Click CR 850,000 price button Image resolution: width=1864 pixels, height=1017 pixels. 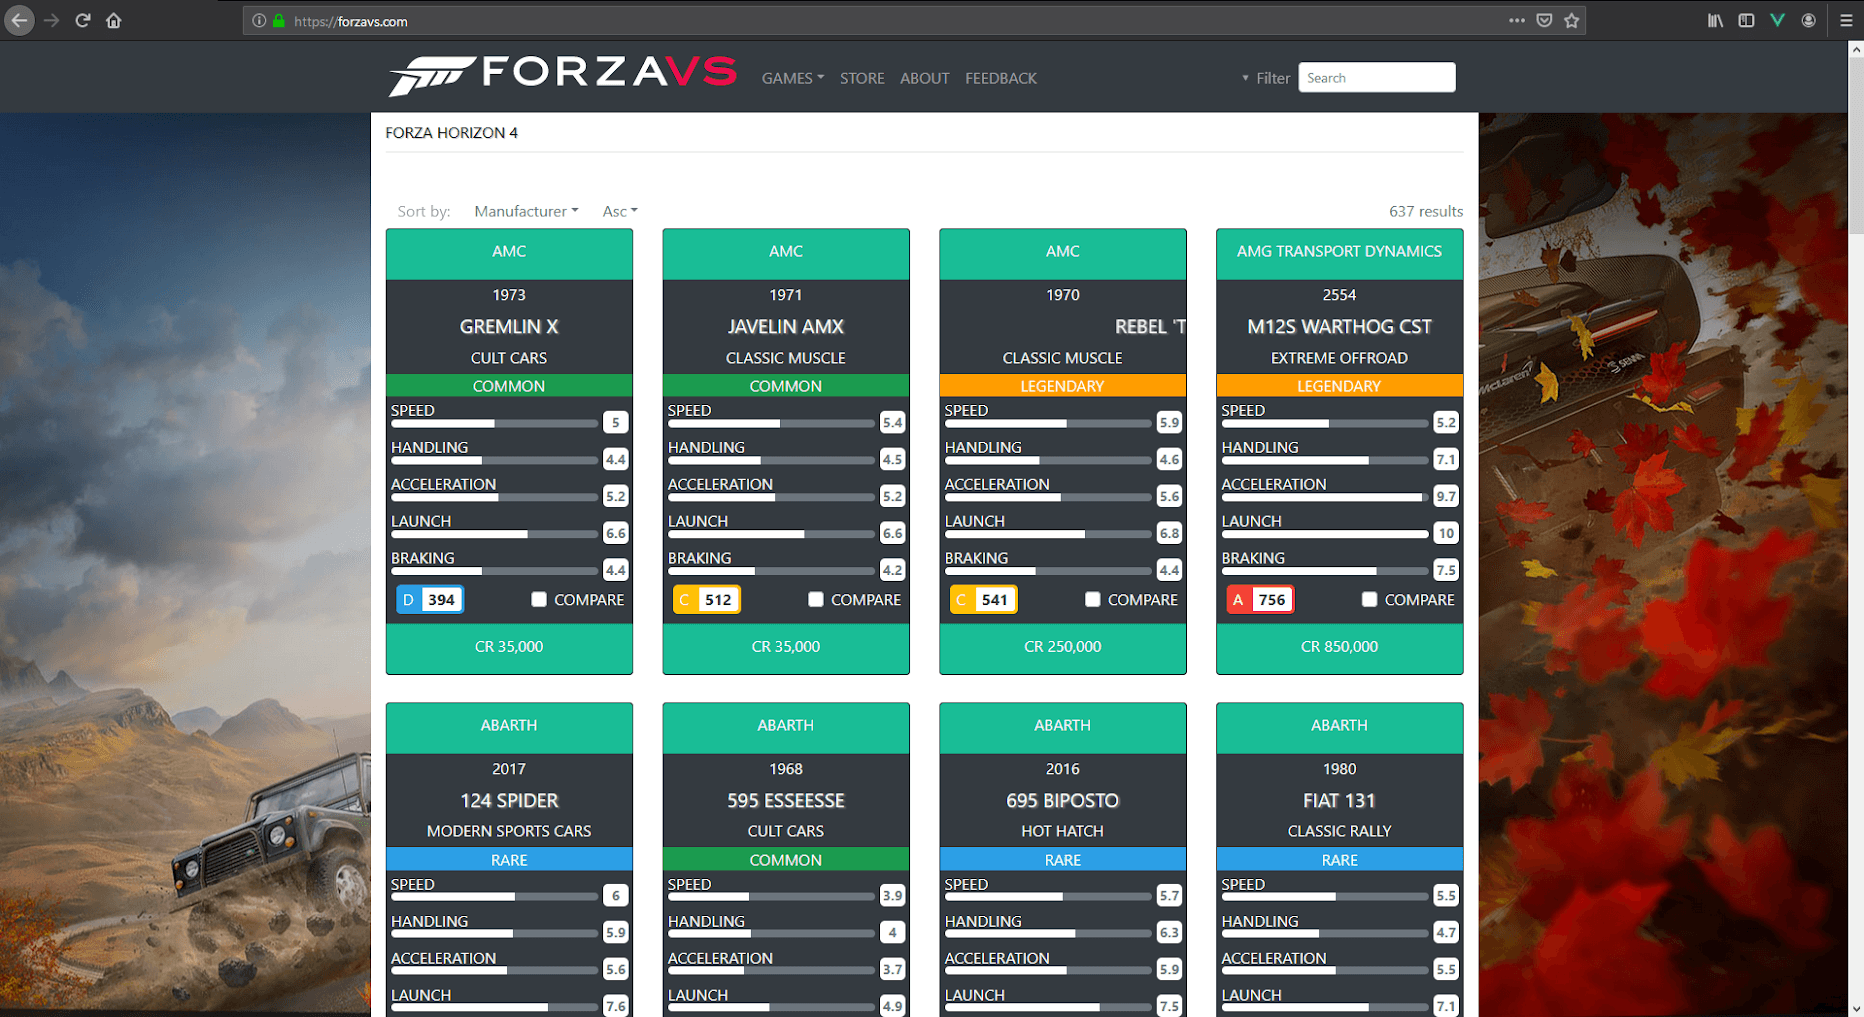(1340, 648)
